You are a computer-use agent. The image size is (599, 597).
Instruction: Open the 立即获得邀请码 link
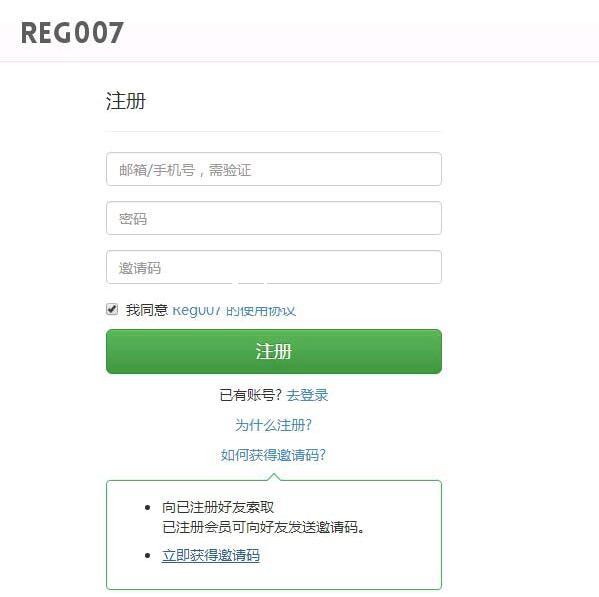211,555
